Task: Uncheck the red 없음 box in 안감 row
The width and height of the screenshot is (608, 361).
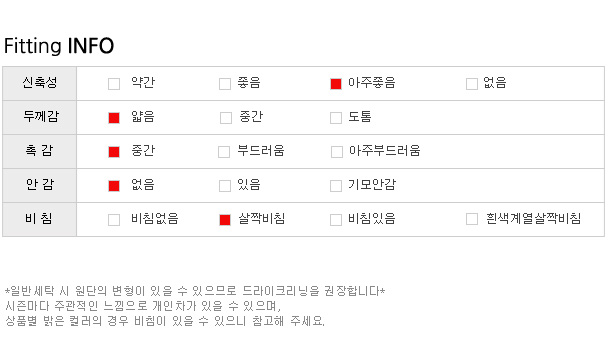Action: 114,186
